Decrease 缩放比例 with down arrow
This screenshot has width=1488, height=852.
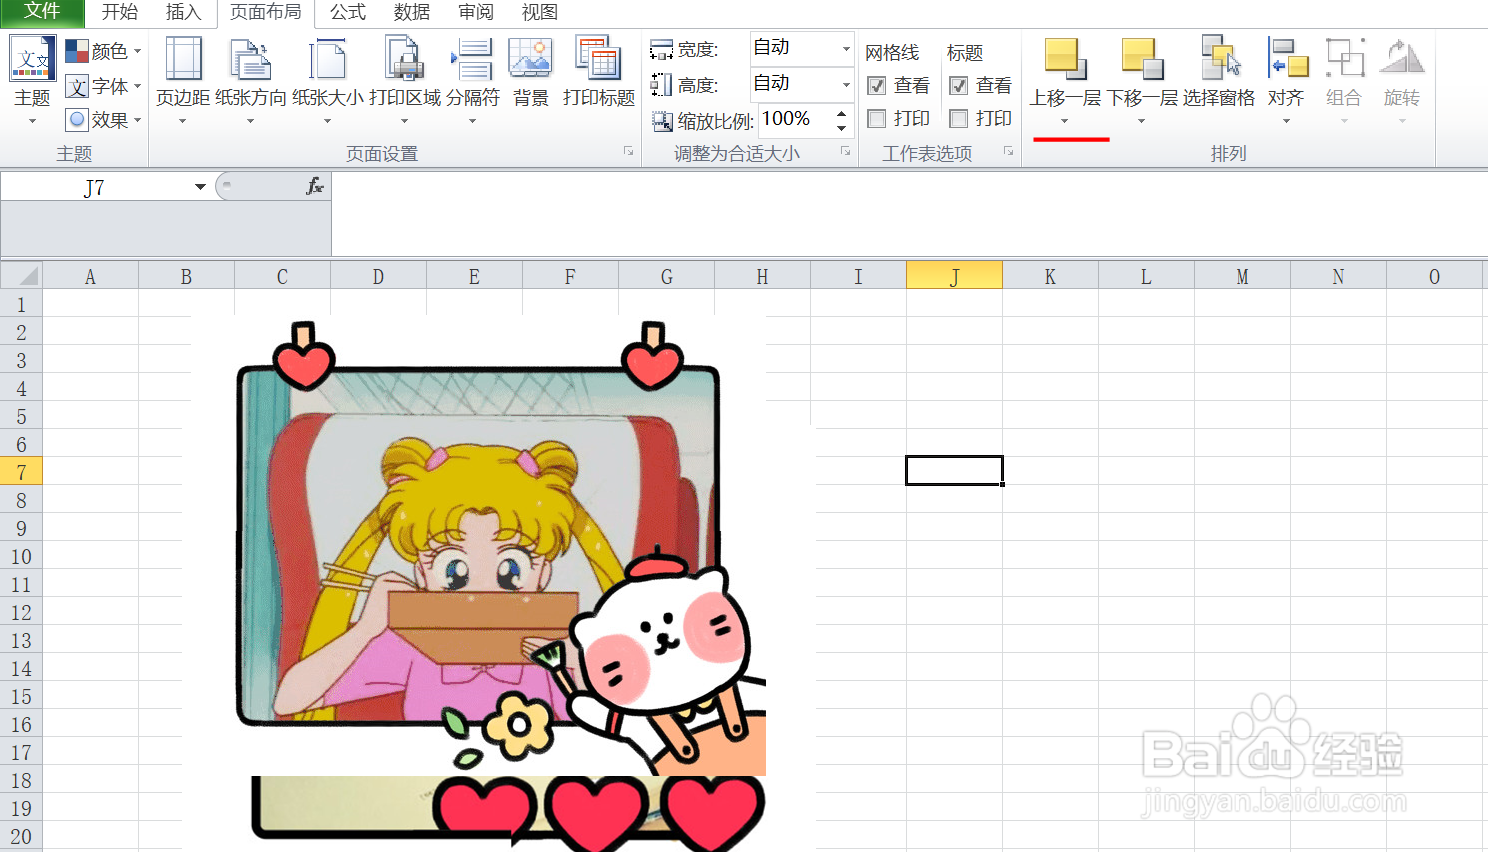(x=842, y=127)
